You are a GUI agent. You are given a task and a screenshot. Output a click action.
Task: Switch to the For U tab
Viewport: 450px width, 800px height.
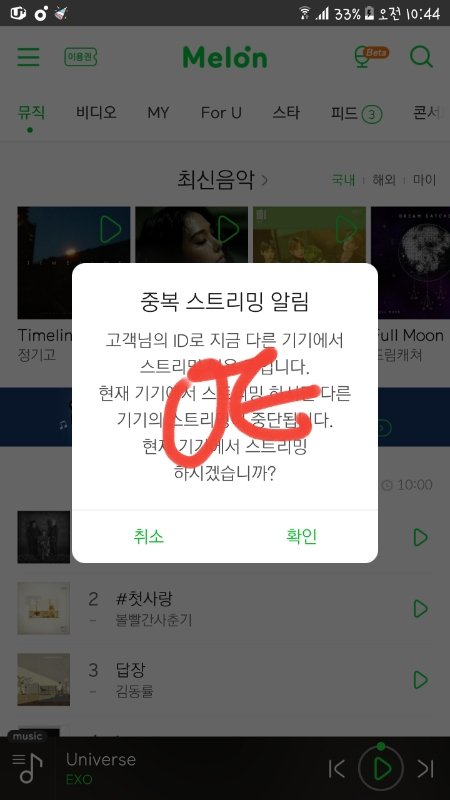tap(221, 113)
